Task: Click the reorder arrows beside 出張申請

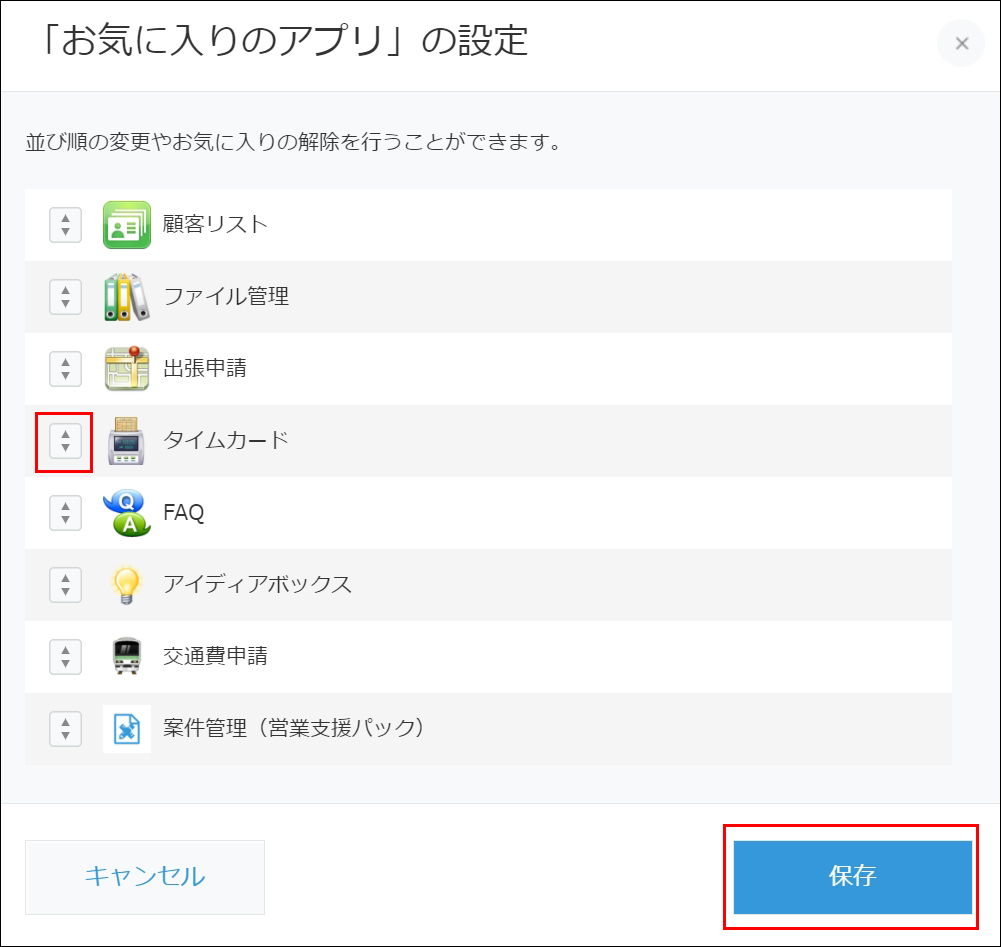Action: pos(64,368)
